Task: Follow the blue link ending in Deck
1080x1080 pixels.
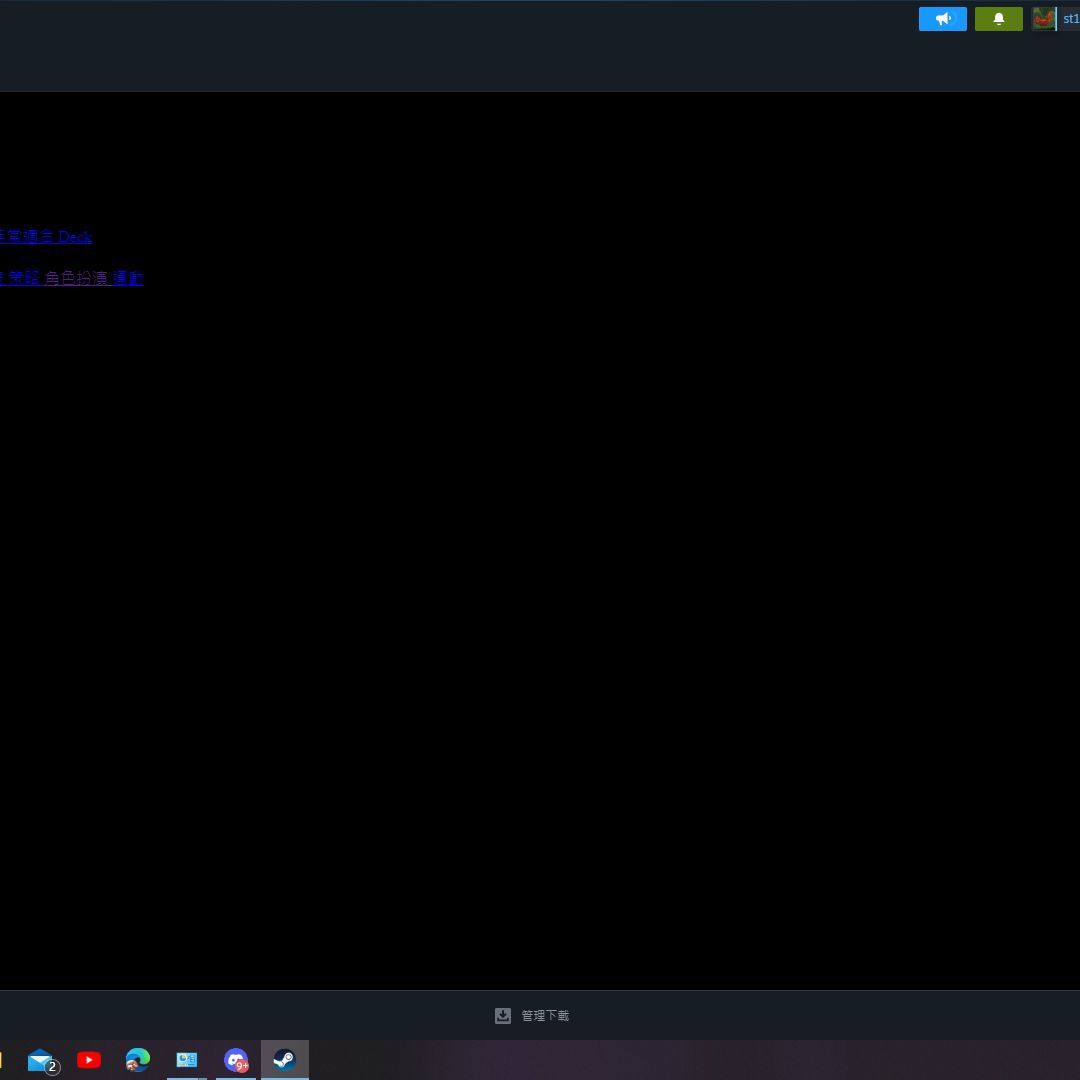Action: 45,237
